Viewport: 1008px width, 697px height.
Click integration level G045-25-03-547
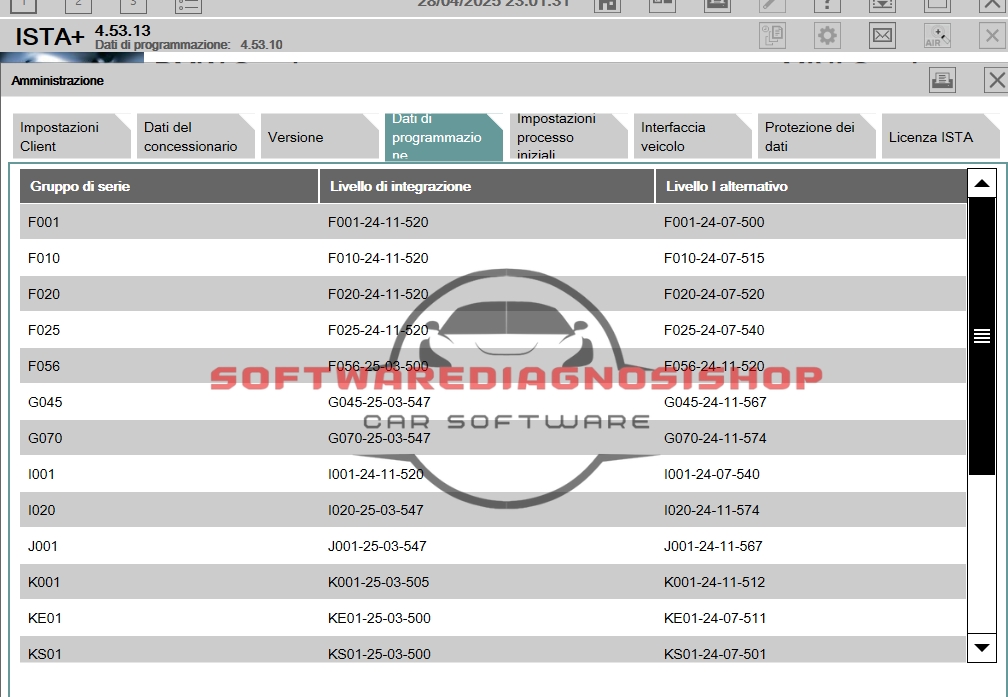pyautogui.click(x=379, y=402)
